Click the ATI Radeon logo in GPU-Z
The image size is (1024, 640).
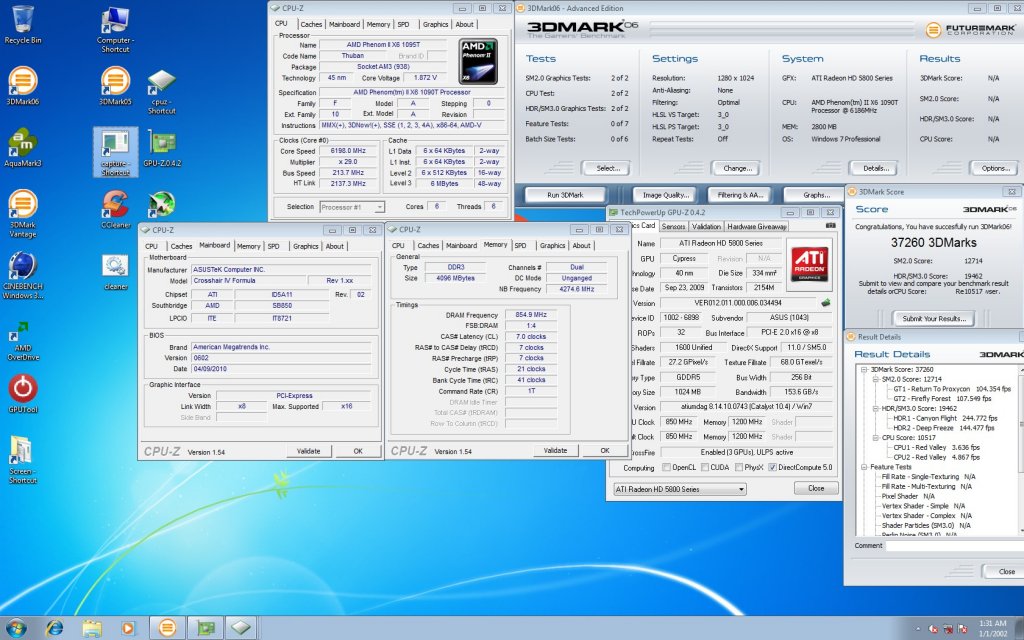pyautogui.click(x=809, y=264)
